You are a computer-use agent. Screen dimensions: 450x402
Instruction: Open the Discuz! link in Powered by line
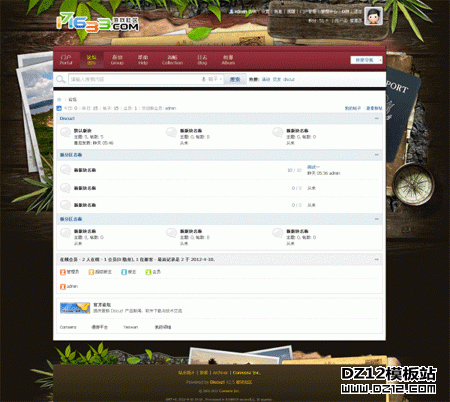coord(217,382)
